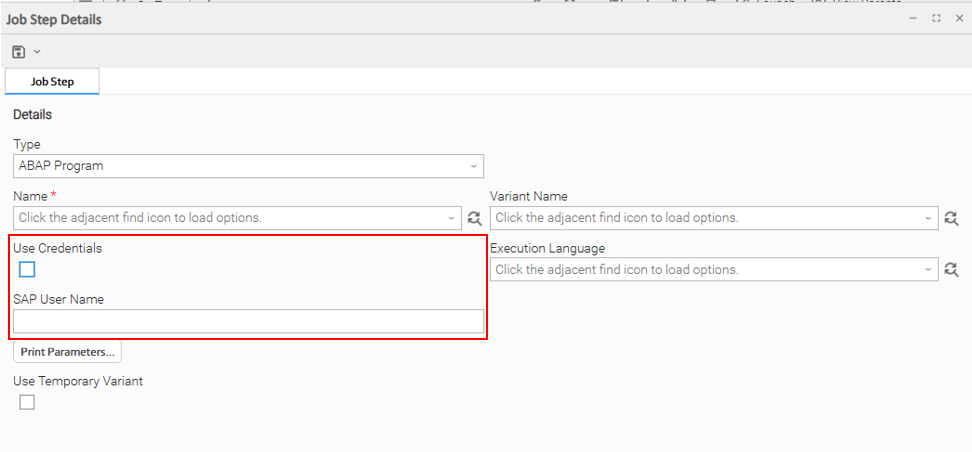Click inside the Execution Language text field

[705, 270]
